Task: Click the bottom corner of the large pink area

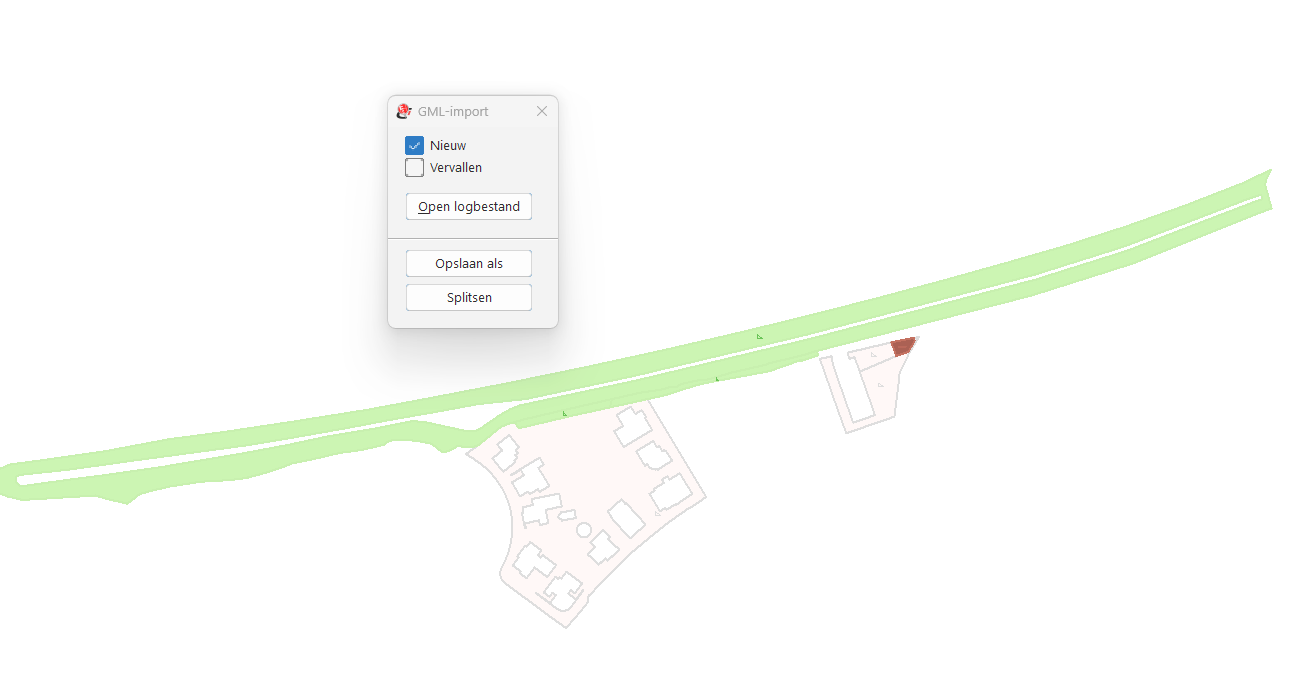Action: coord(567,624)
